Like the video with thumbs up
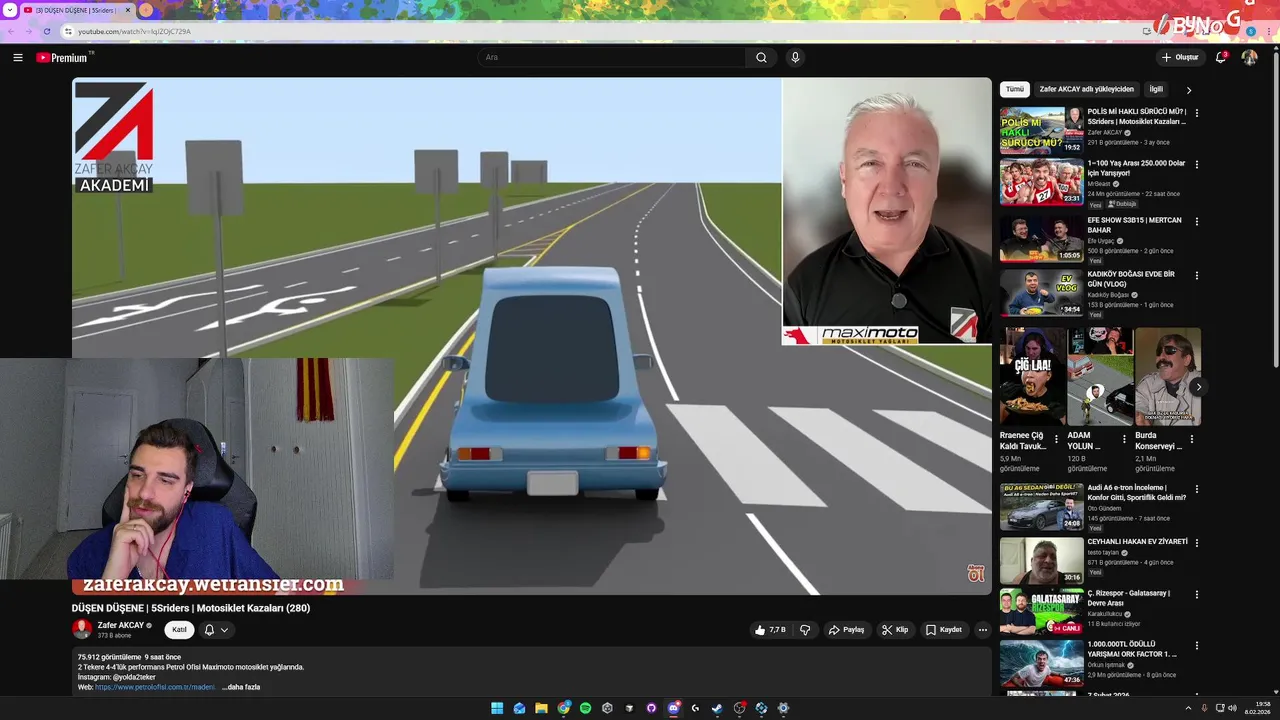This screenshot has height=720, width=1280. [770, 630]
